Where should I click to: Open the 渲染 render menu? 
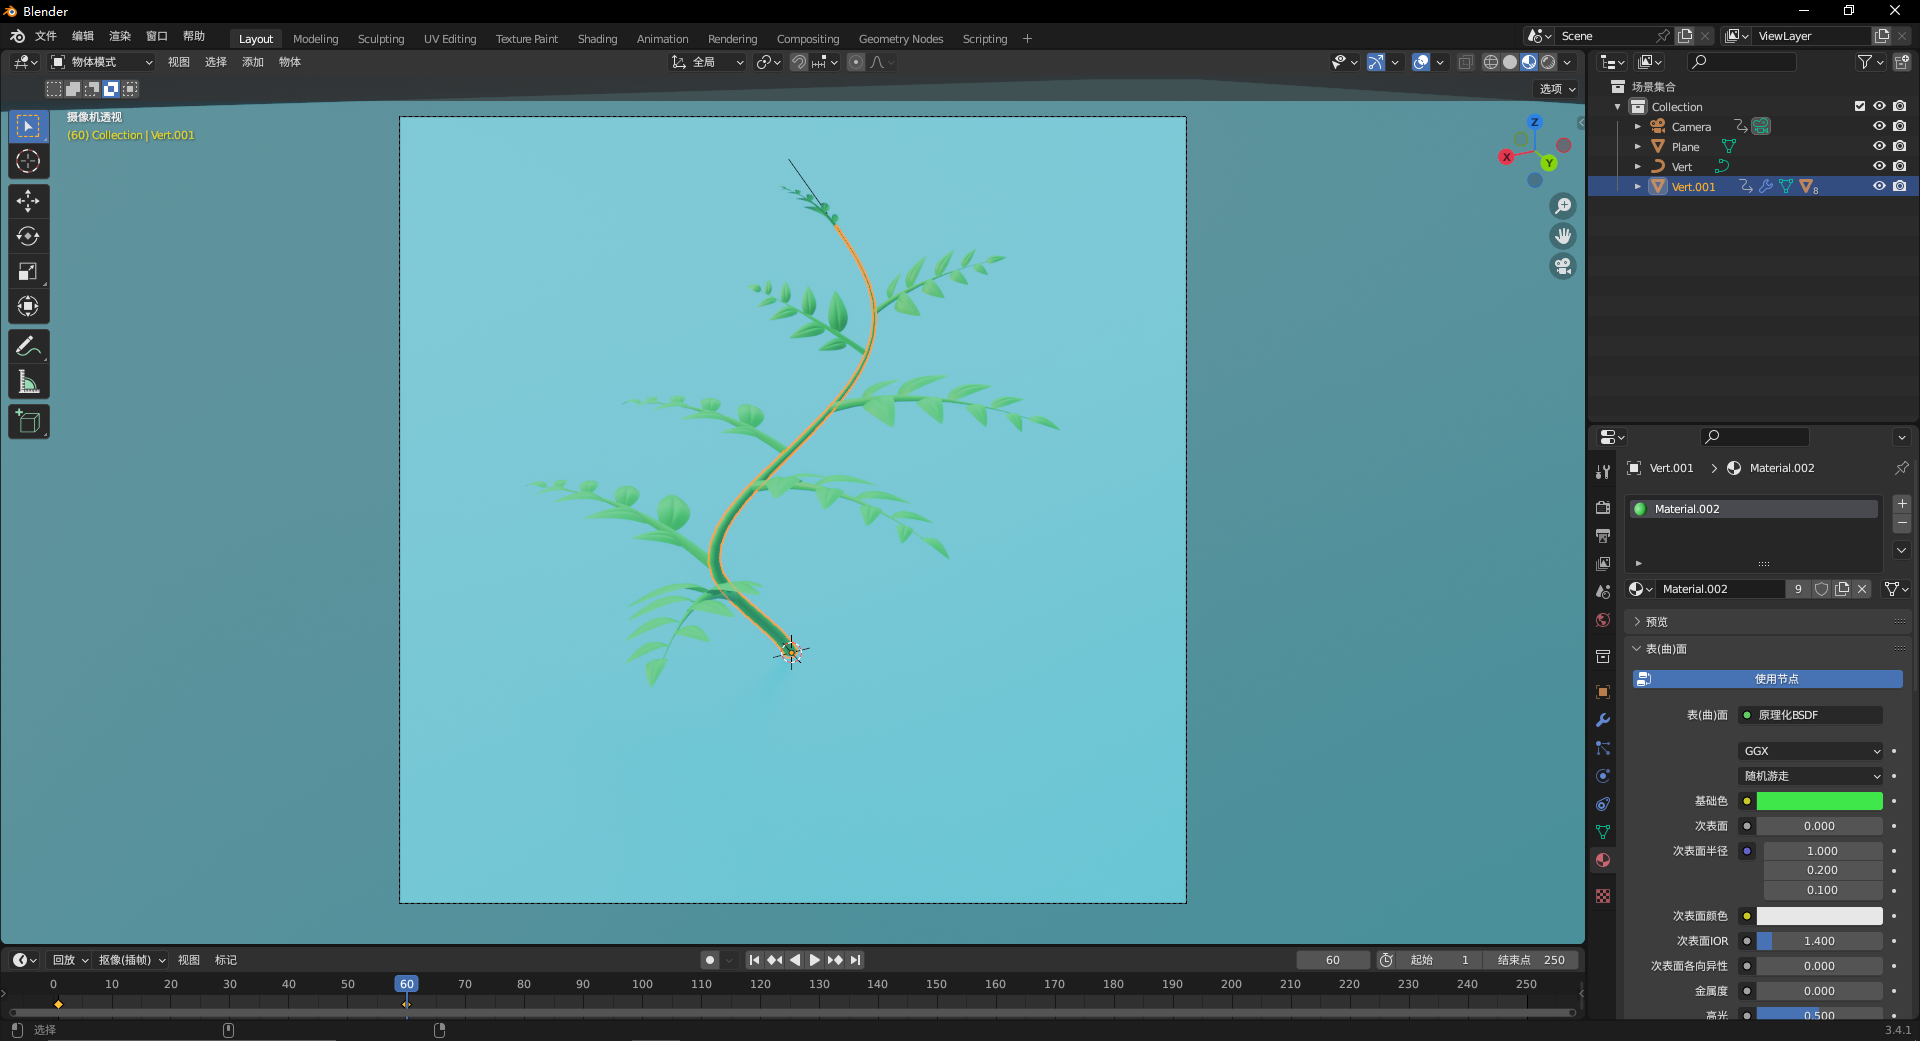coord(120,36)
